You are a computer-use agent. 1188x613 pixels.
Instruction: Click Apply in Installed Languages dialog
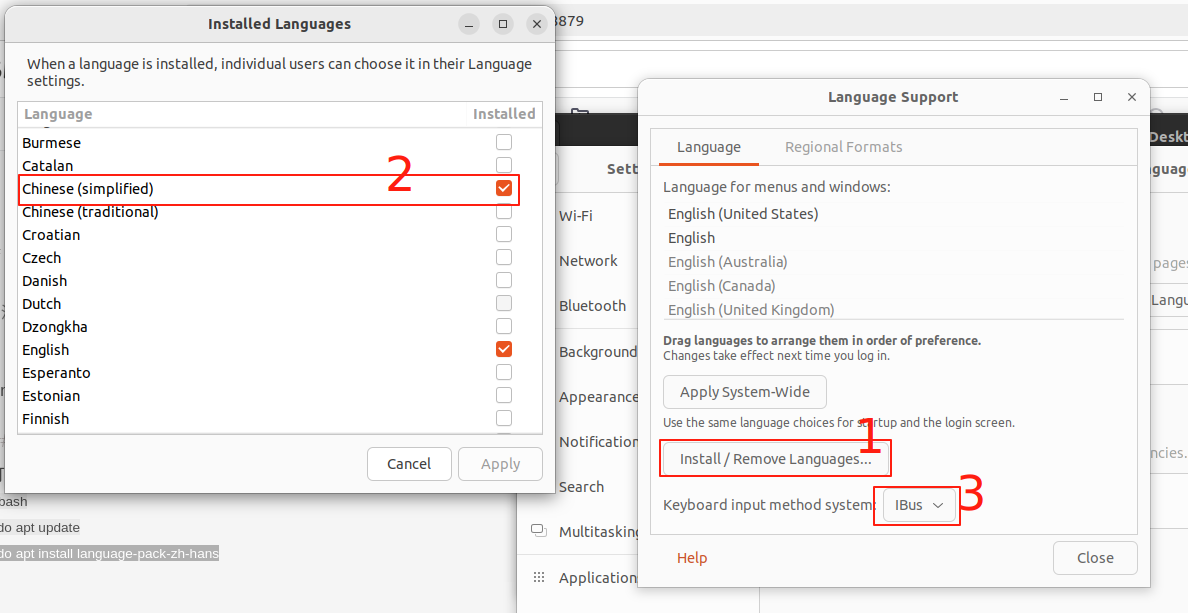pos(500,464)
